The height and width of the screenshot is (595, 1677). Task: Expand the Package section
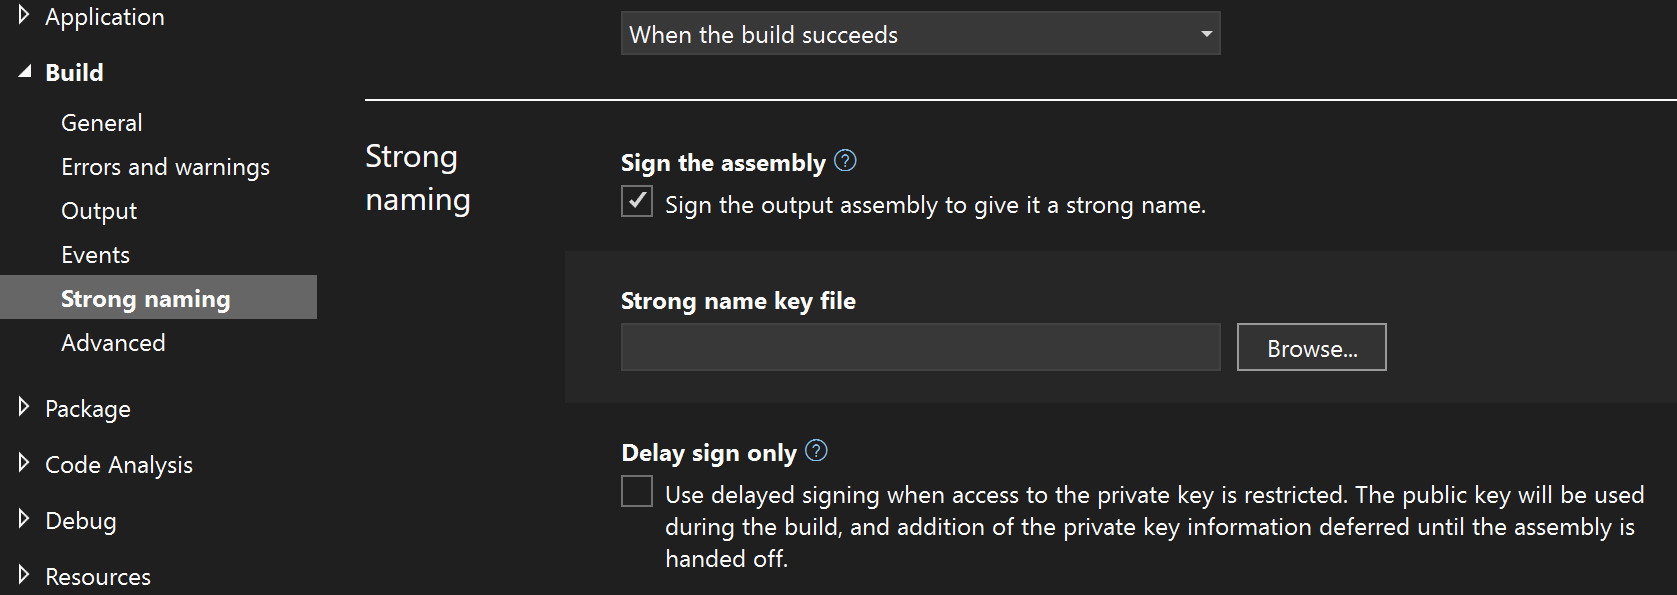tap(23, 407)
